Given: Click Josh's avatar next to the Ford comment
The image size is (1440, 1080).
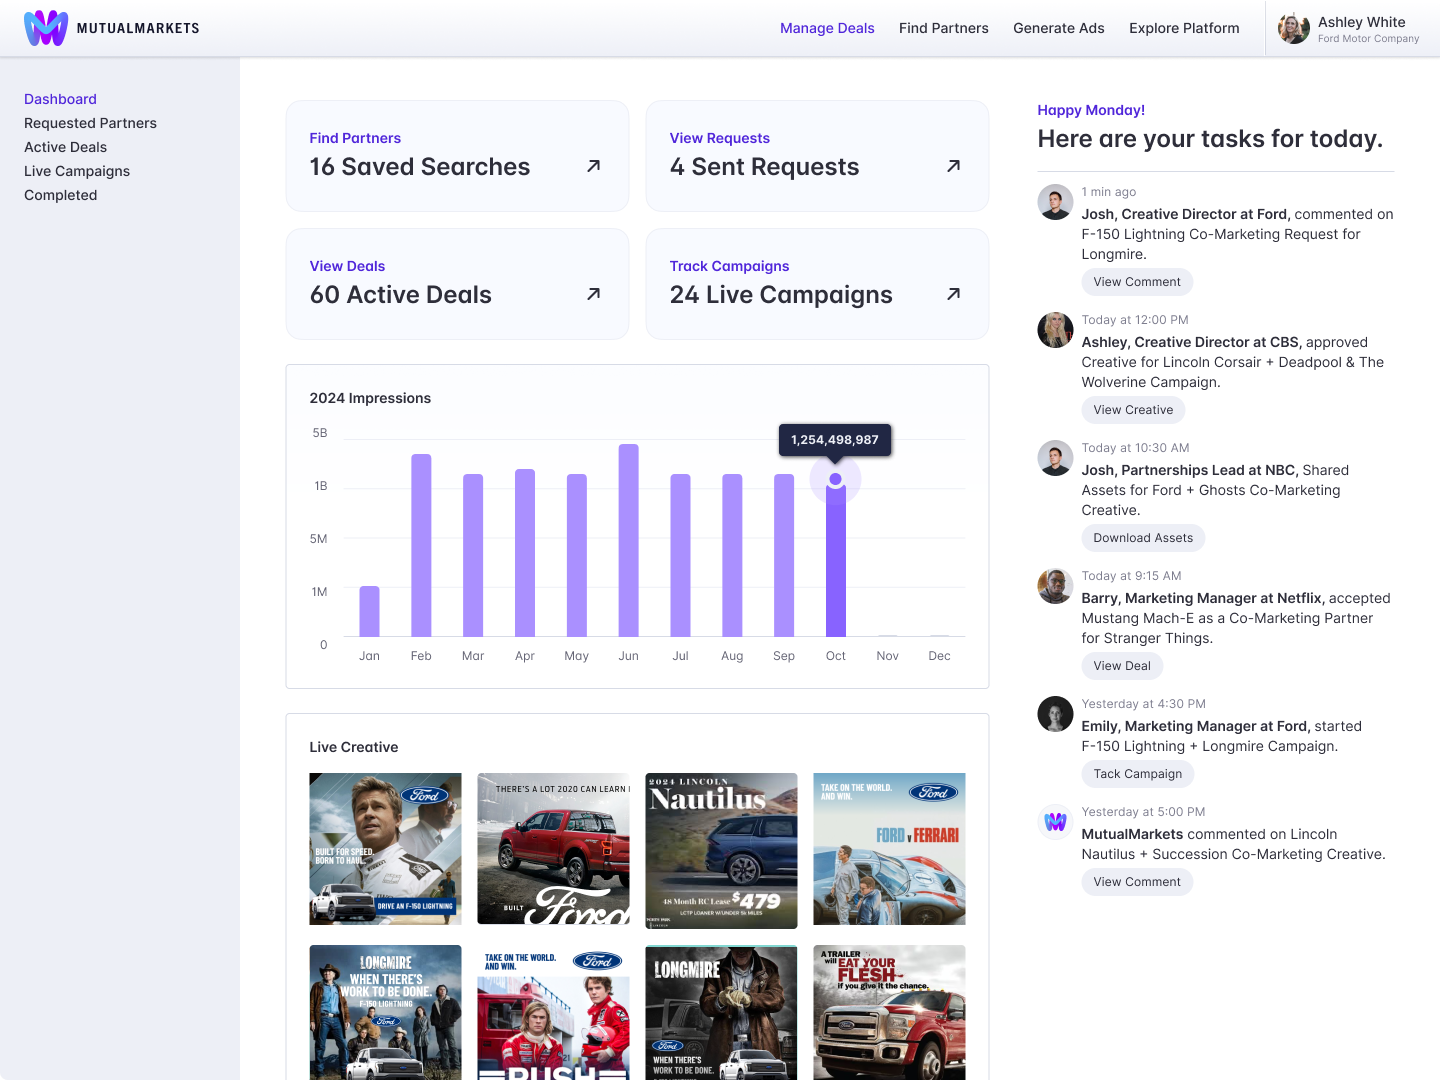Looking at the screenshot, I should (x=1055, y=202).
